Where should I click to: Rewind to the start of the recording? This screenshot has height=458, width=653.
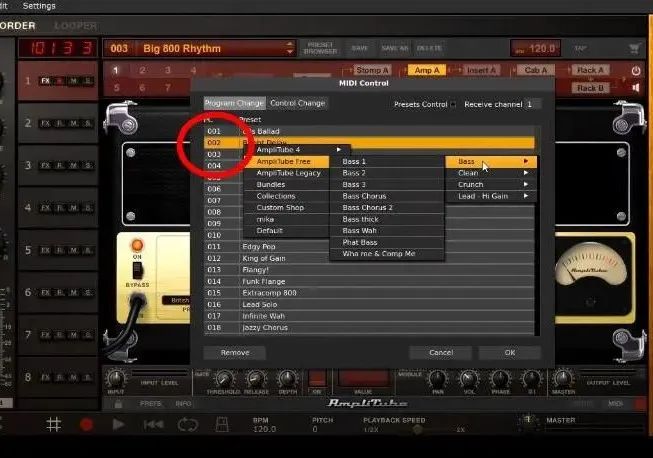153,425
